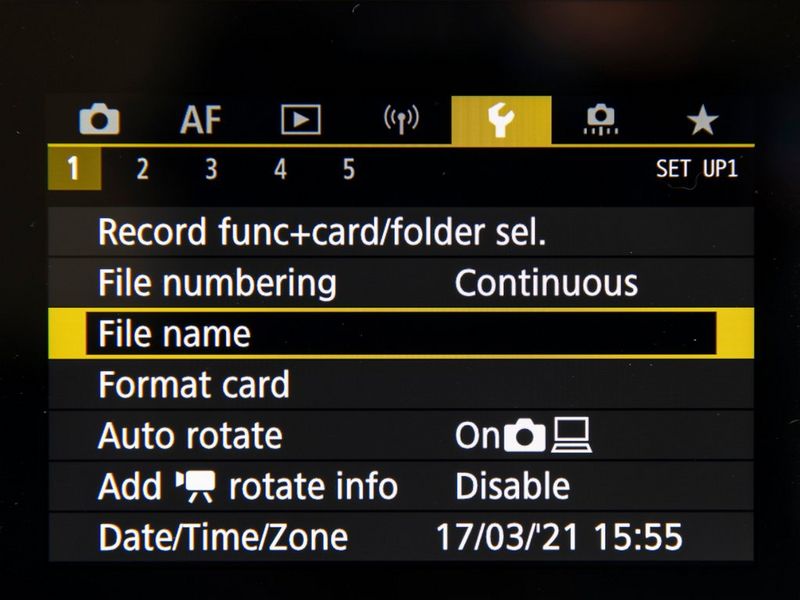
Task: Click the movie camera rotate icon
Action: pos(195,486)
